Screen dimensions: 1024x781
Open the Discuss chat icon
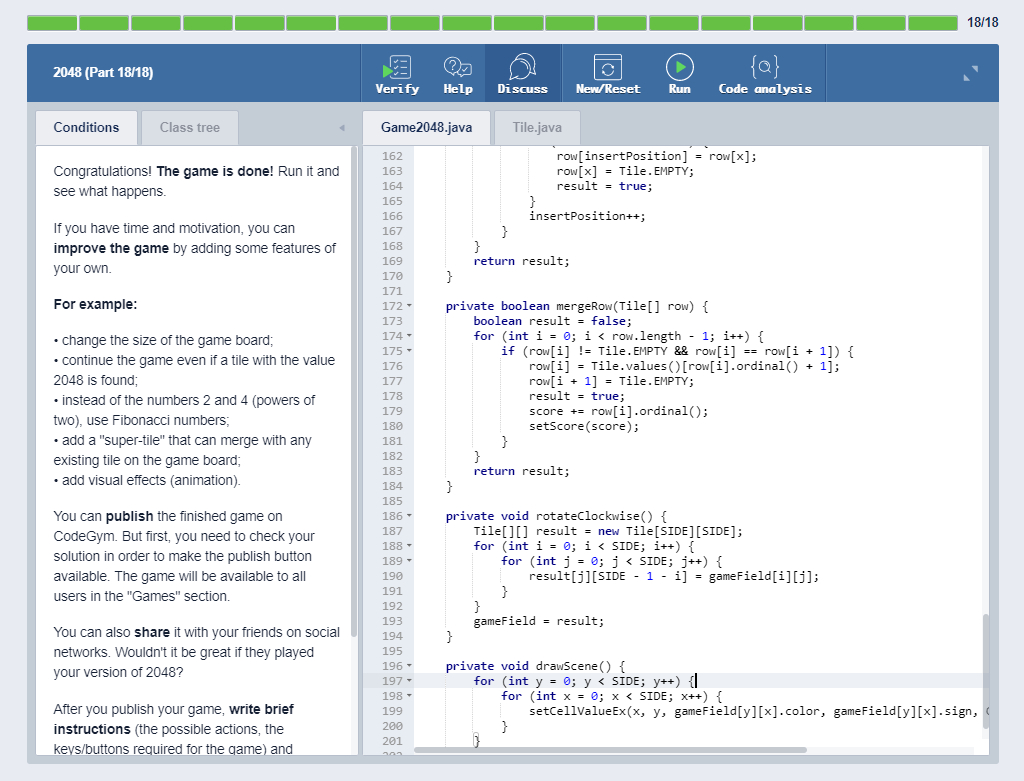click(x=522, y=68)
